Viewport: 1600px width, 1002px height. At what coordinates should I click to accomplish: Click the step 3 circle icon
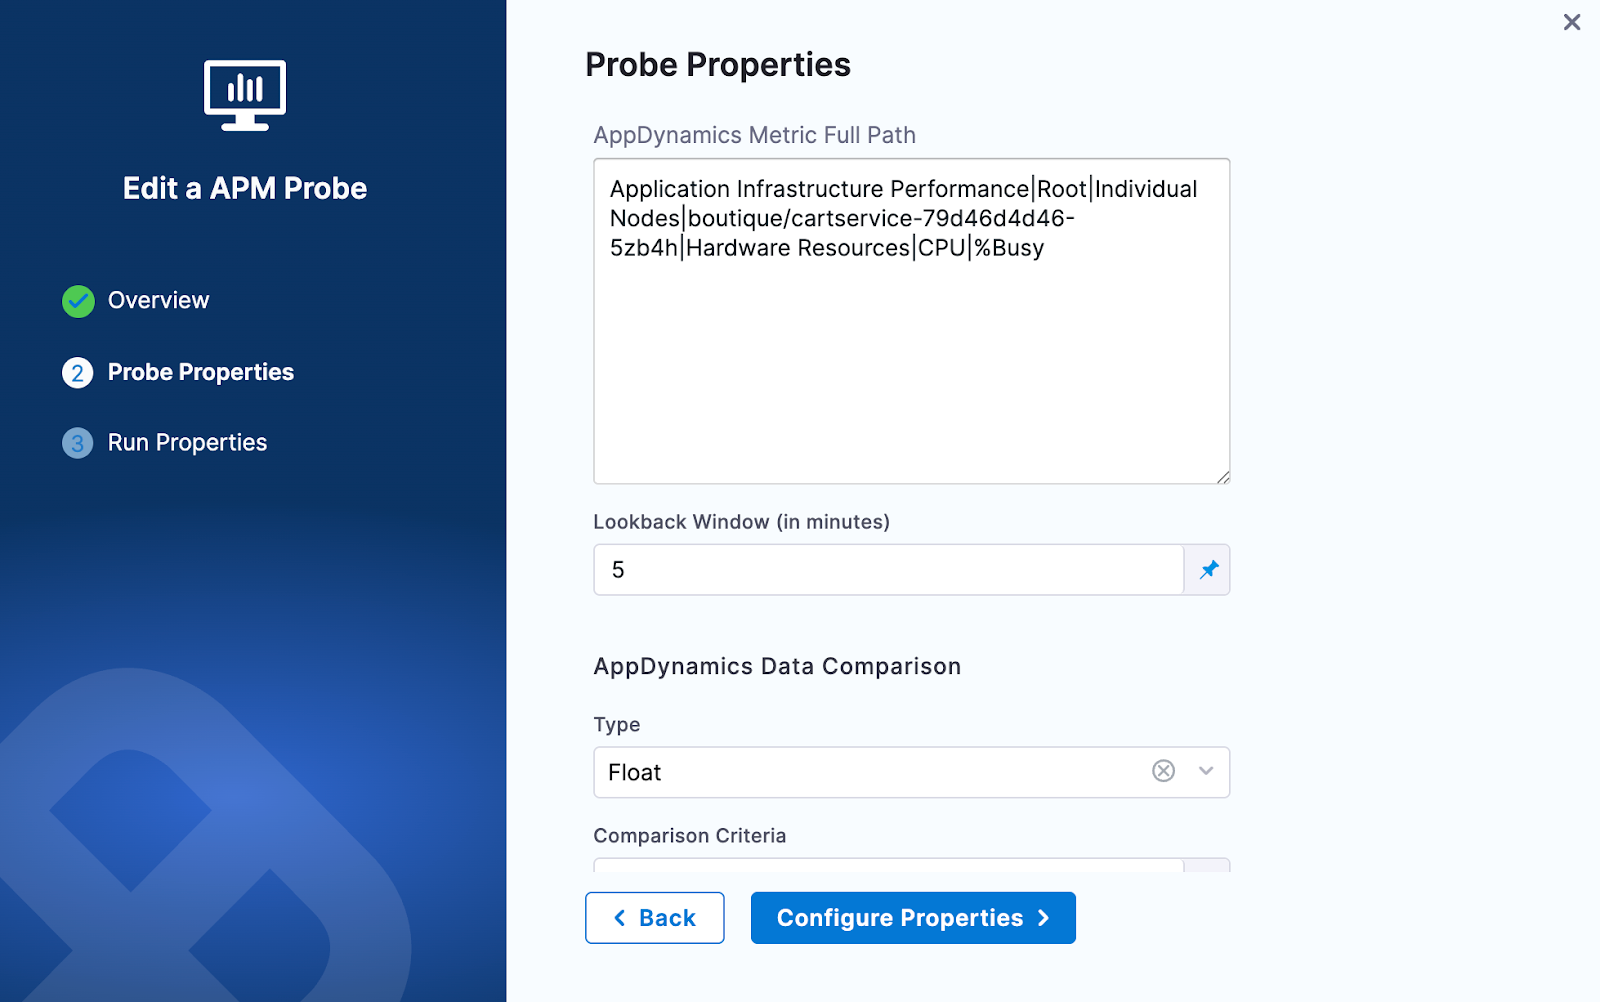[78, 443]
